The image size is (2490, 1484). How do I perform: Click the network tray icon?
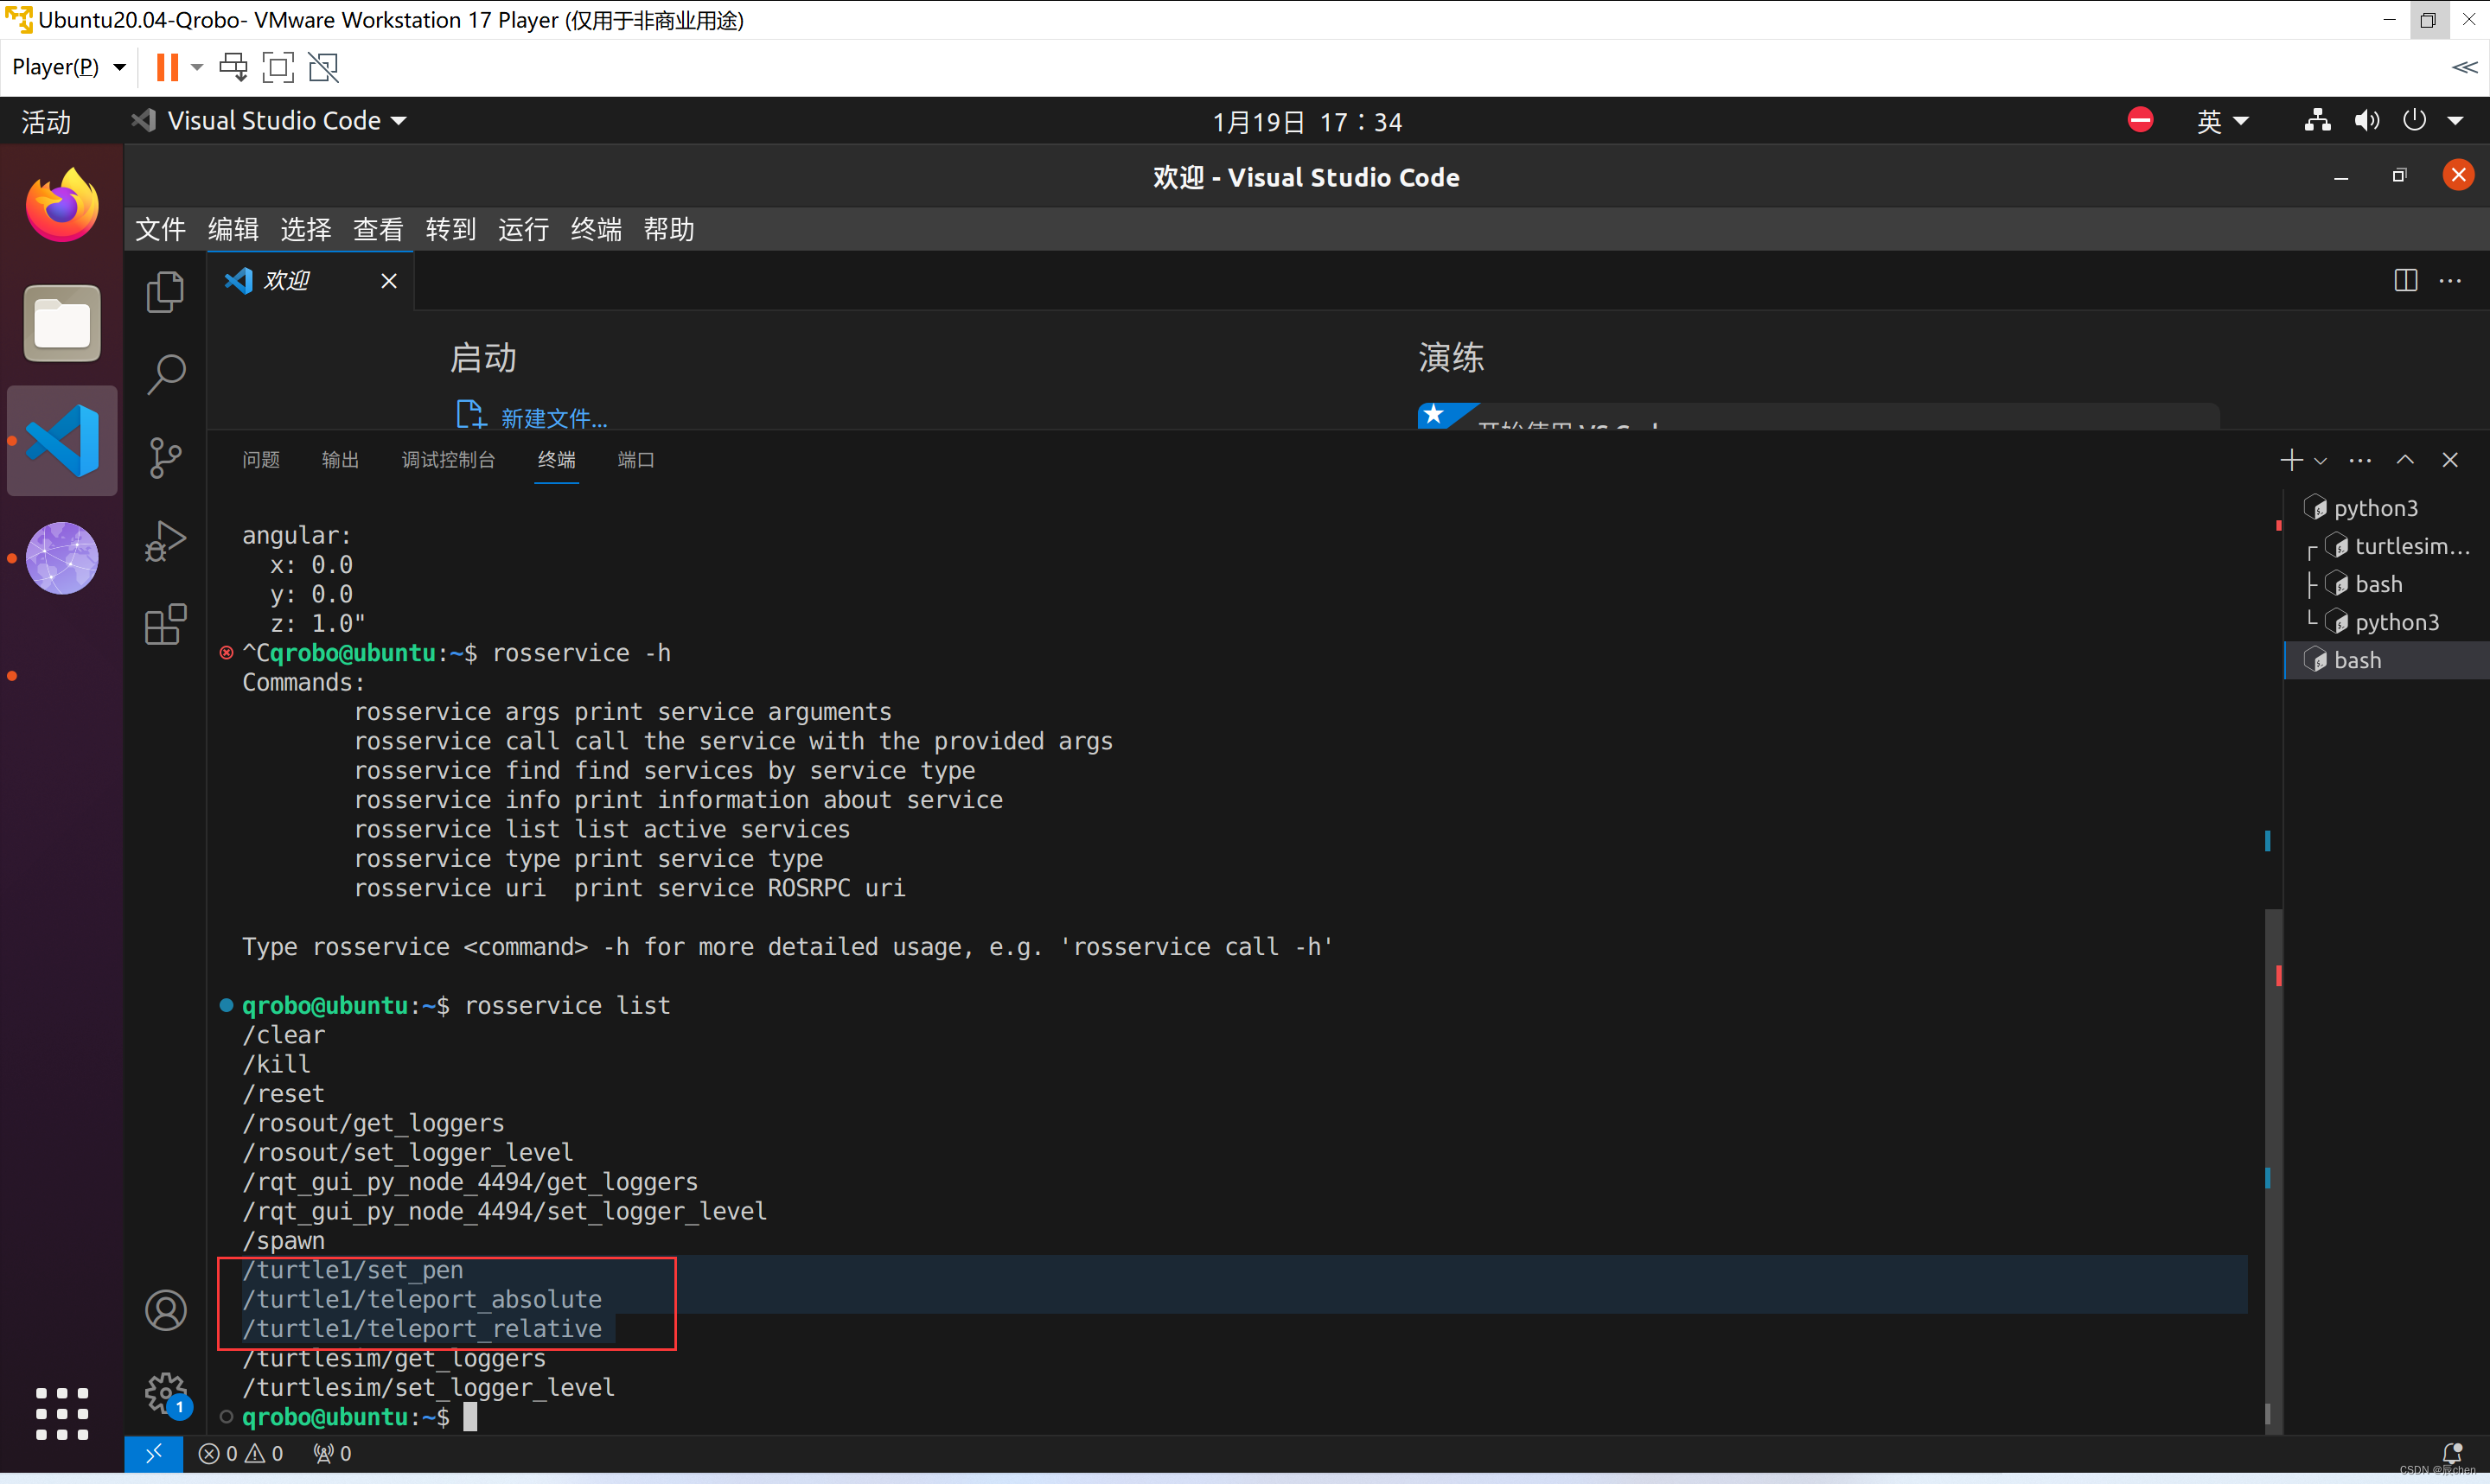[x=2318, y=121]
